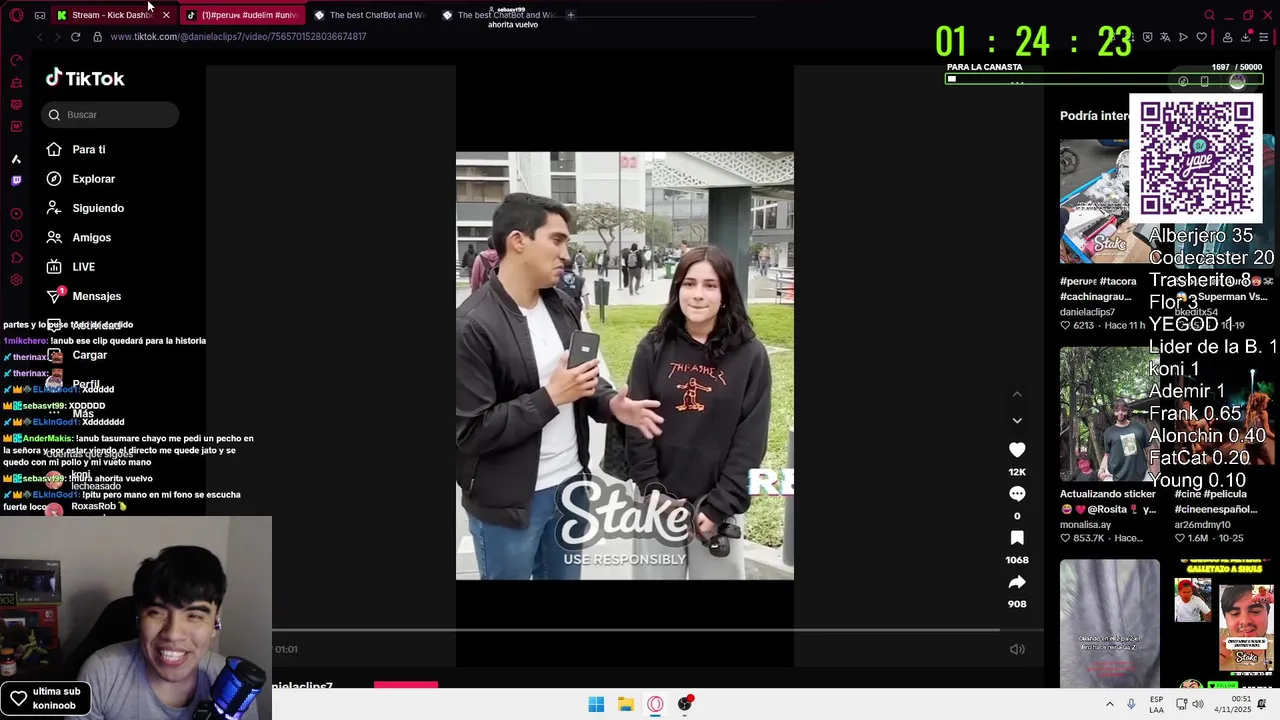Open downloads panel icon

(1245, 37)
